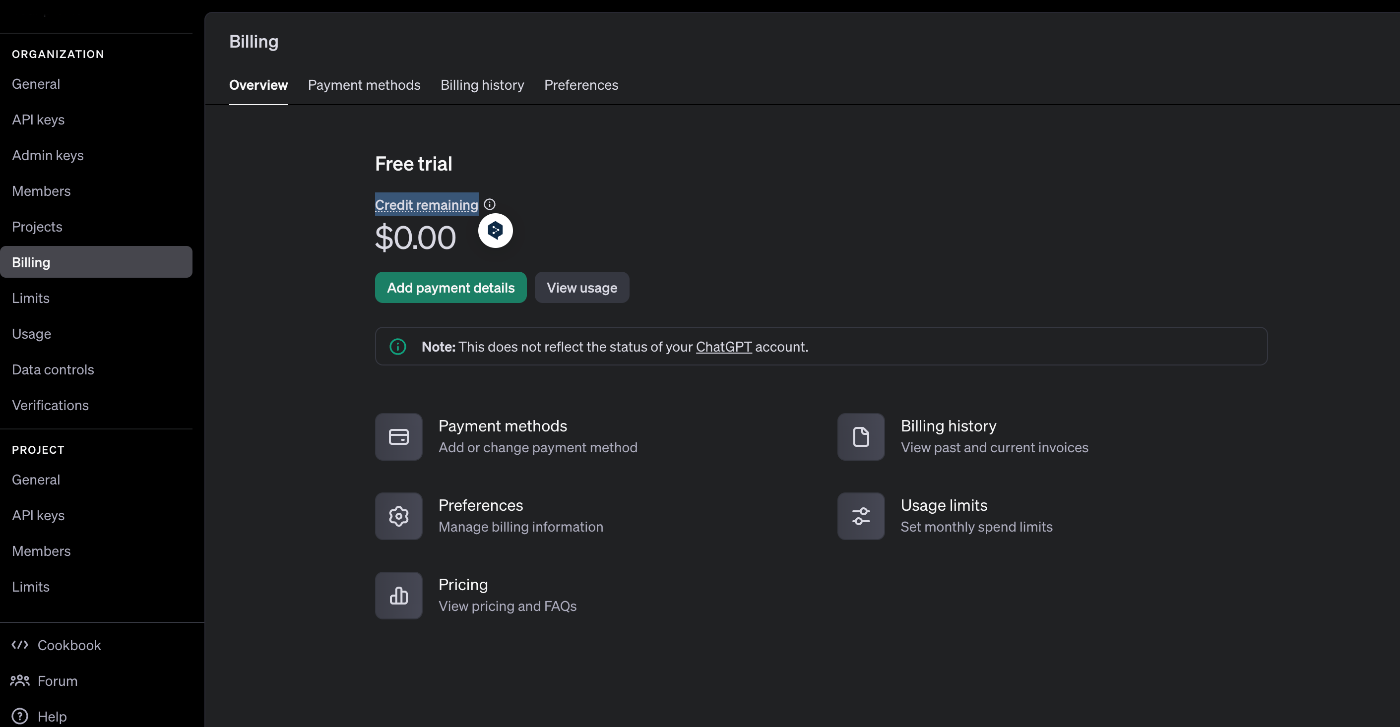Viewport: 1400px width, 727px height.
Task: Click the Billing history document icon
Action: tap(861, 437)
